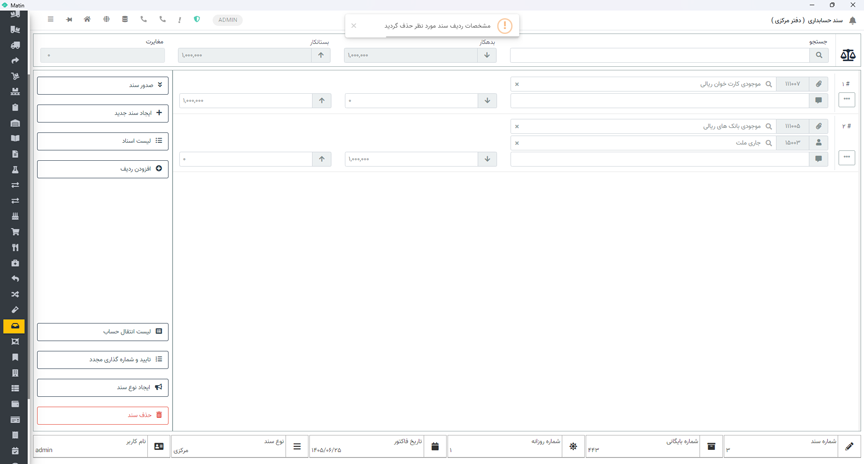
Task: Open the three-dots menu for row 2
Action: pyautogui.click(x=847, y=158)
